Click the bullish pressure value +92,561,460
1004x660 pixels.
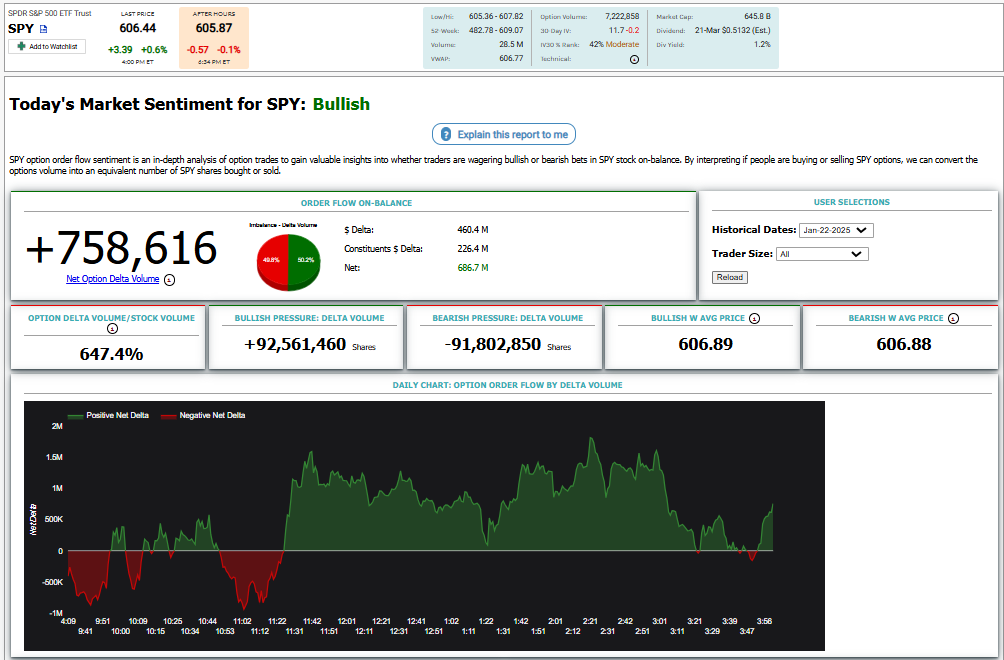(295, 344)
